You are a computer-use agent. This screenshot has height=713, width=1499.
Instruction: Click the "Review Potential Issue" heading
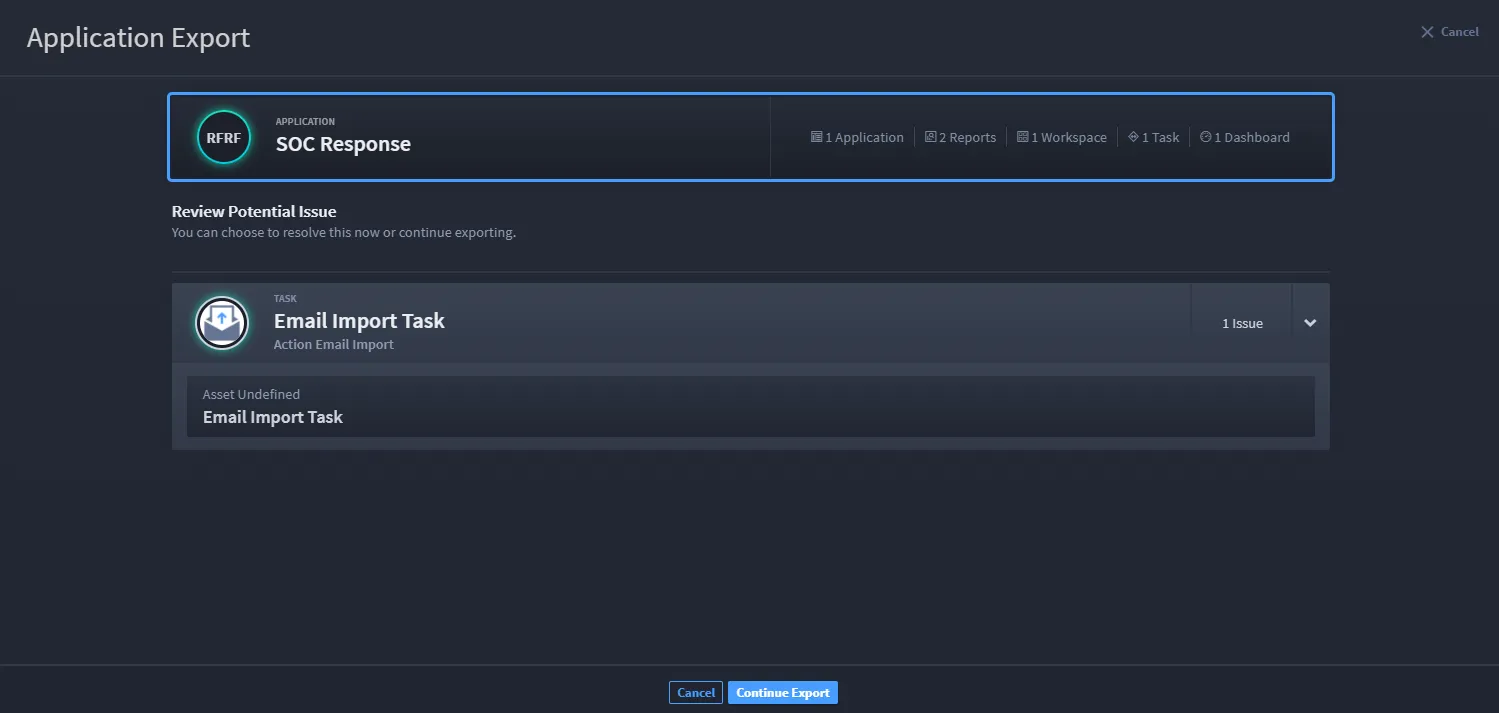pos(254,212)
